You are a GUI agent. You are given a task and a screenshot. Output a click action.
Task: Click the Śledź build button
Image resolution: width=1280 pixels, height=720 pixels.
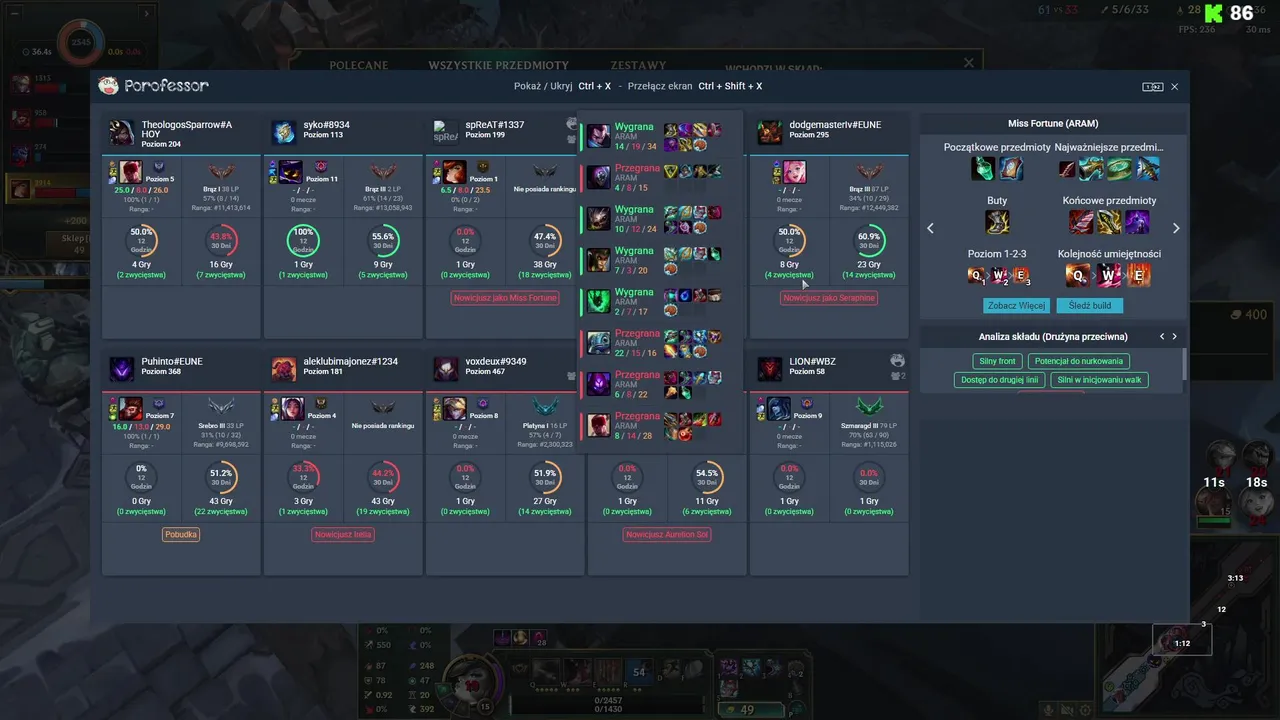(x=1090, y=305)
